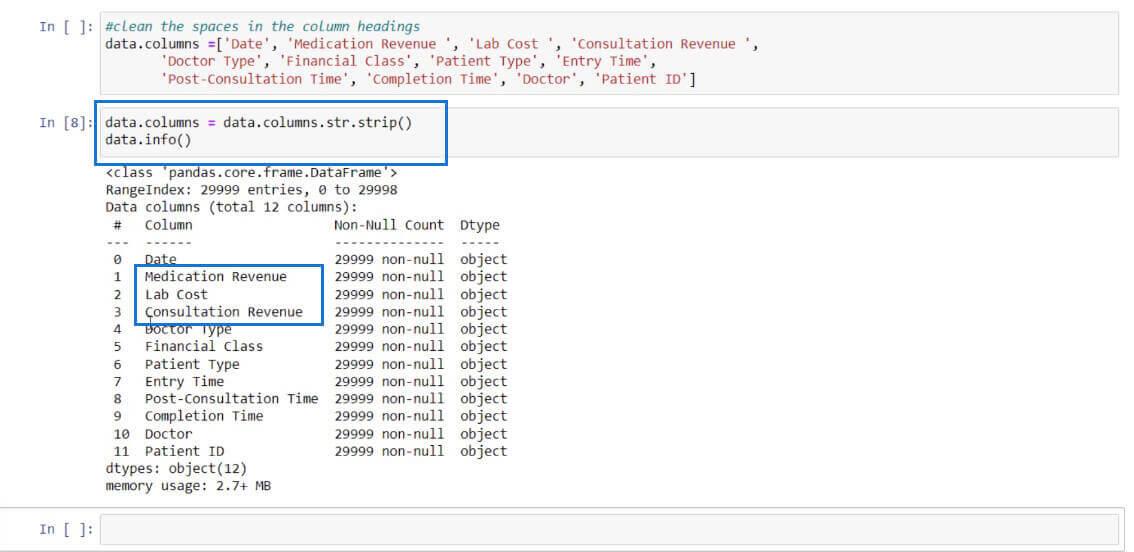1134x552 pixels.
Task: Click 'Data columns (total 12 columns)' line
Action: pos(231,208)
